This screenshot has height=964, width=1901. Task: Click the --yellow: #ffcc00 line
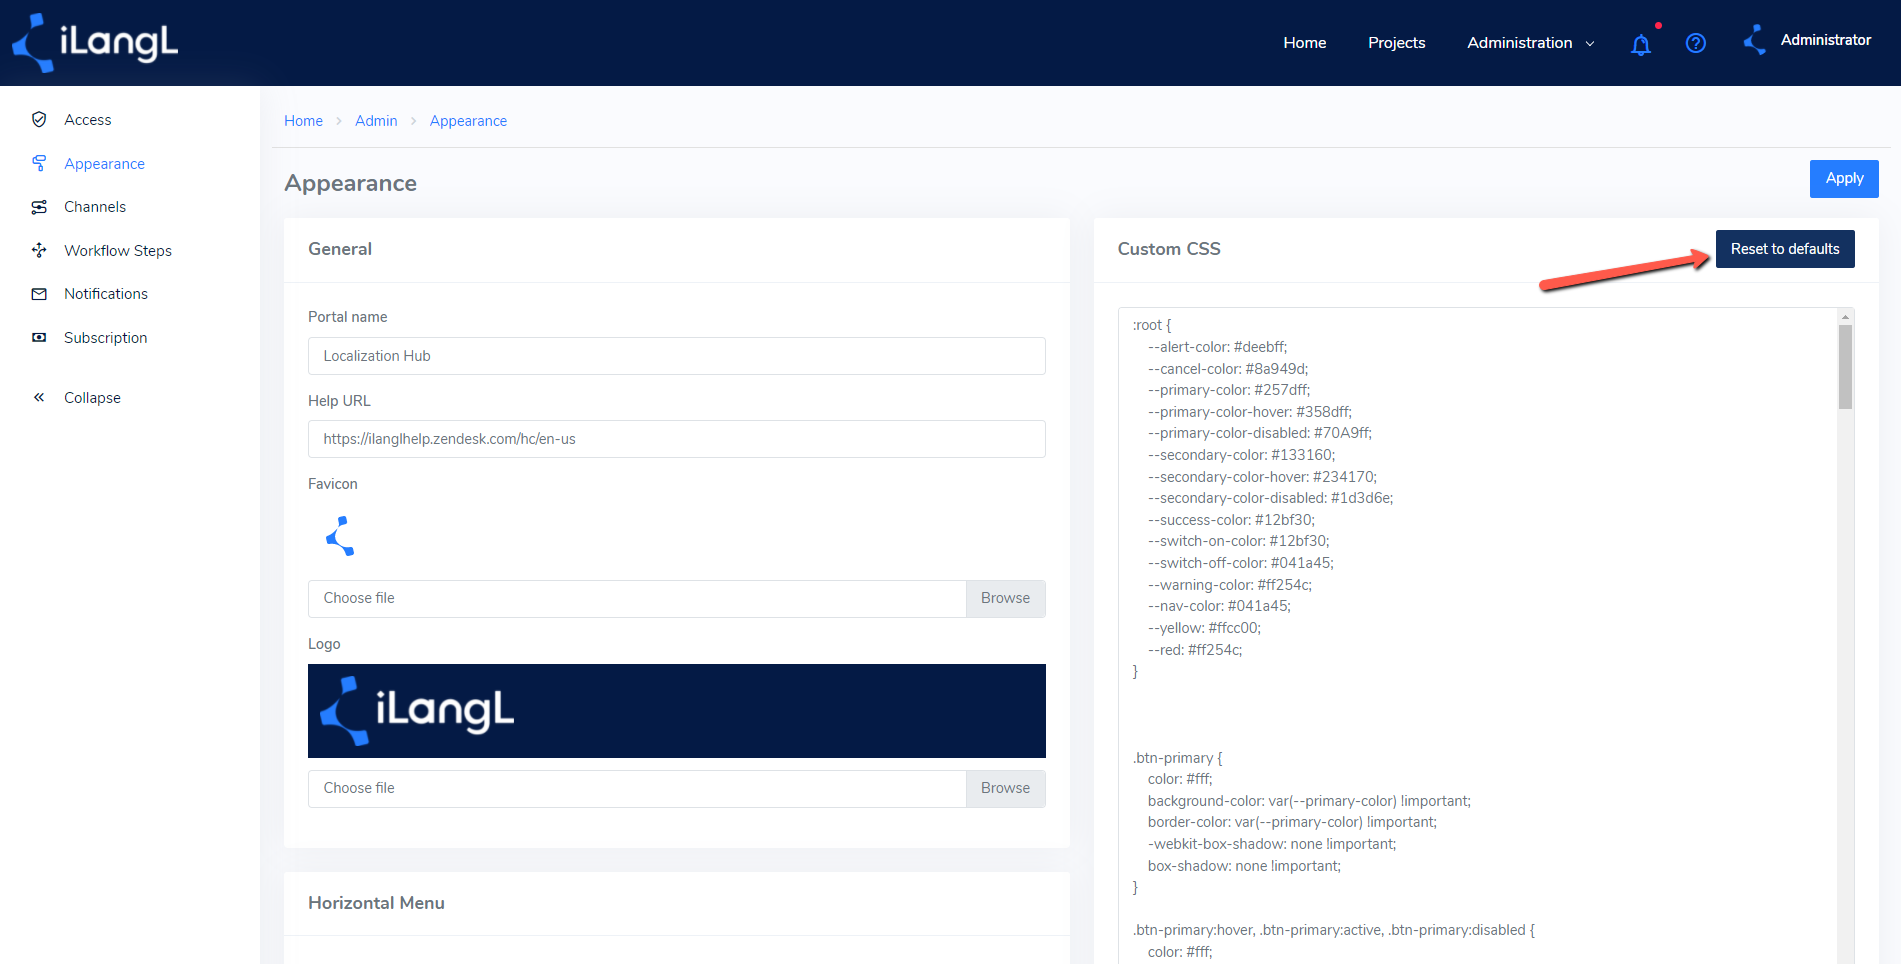(x=1205, y=628)
